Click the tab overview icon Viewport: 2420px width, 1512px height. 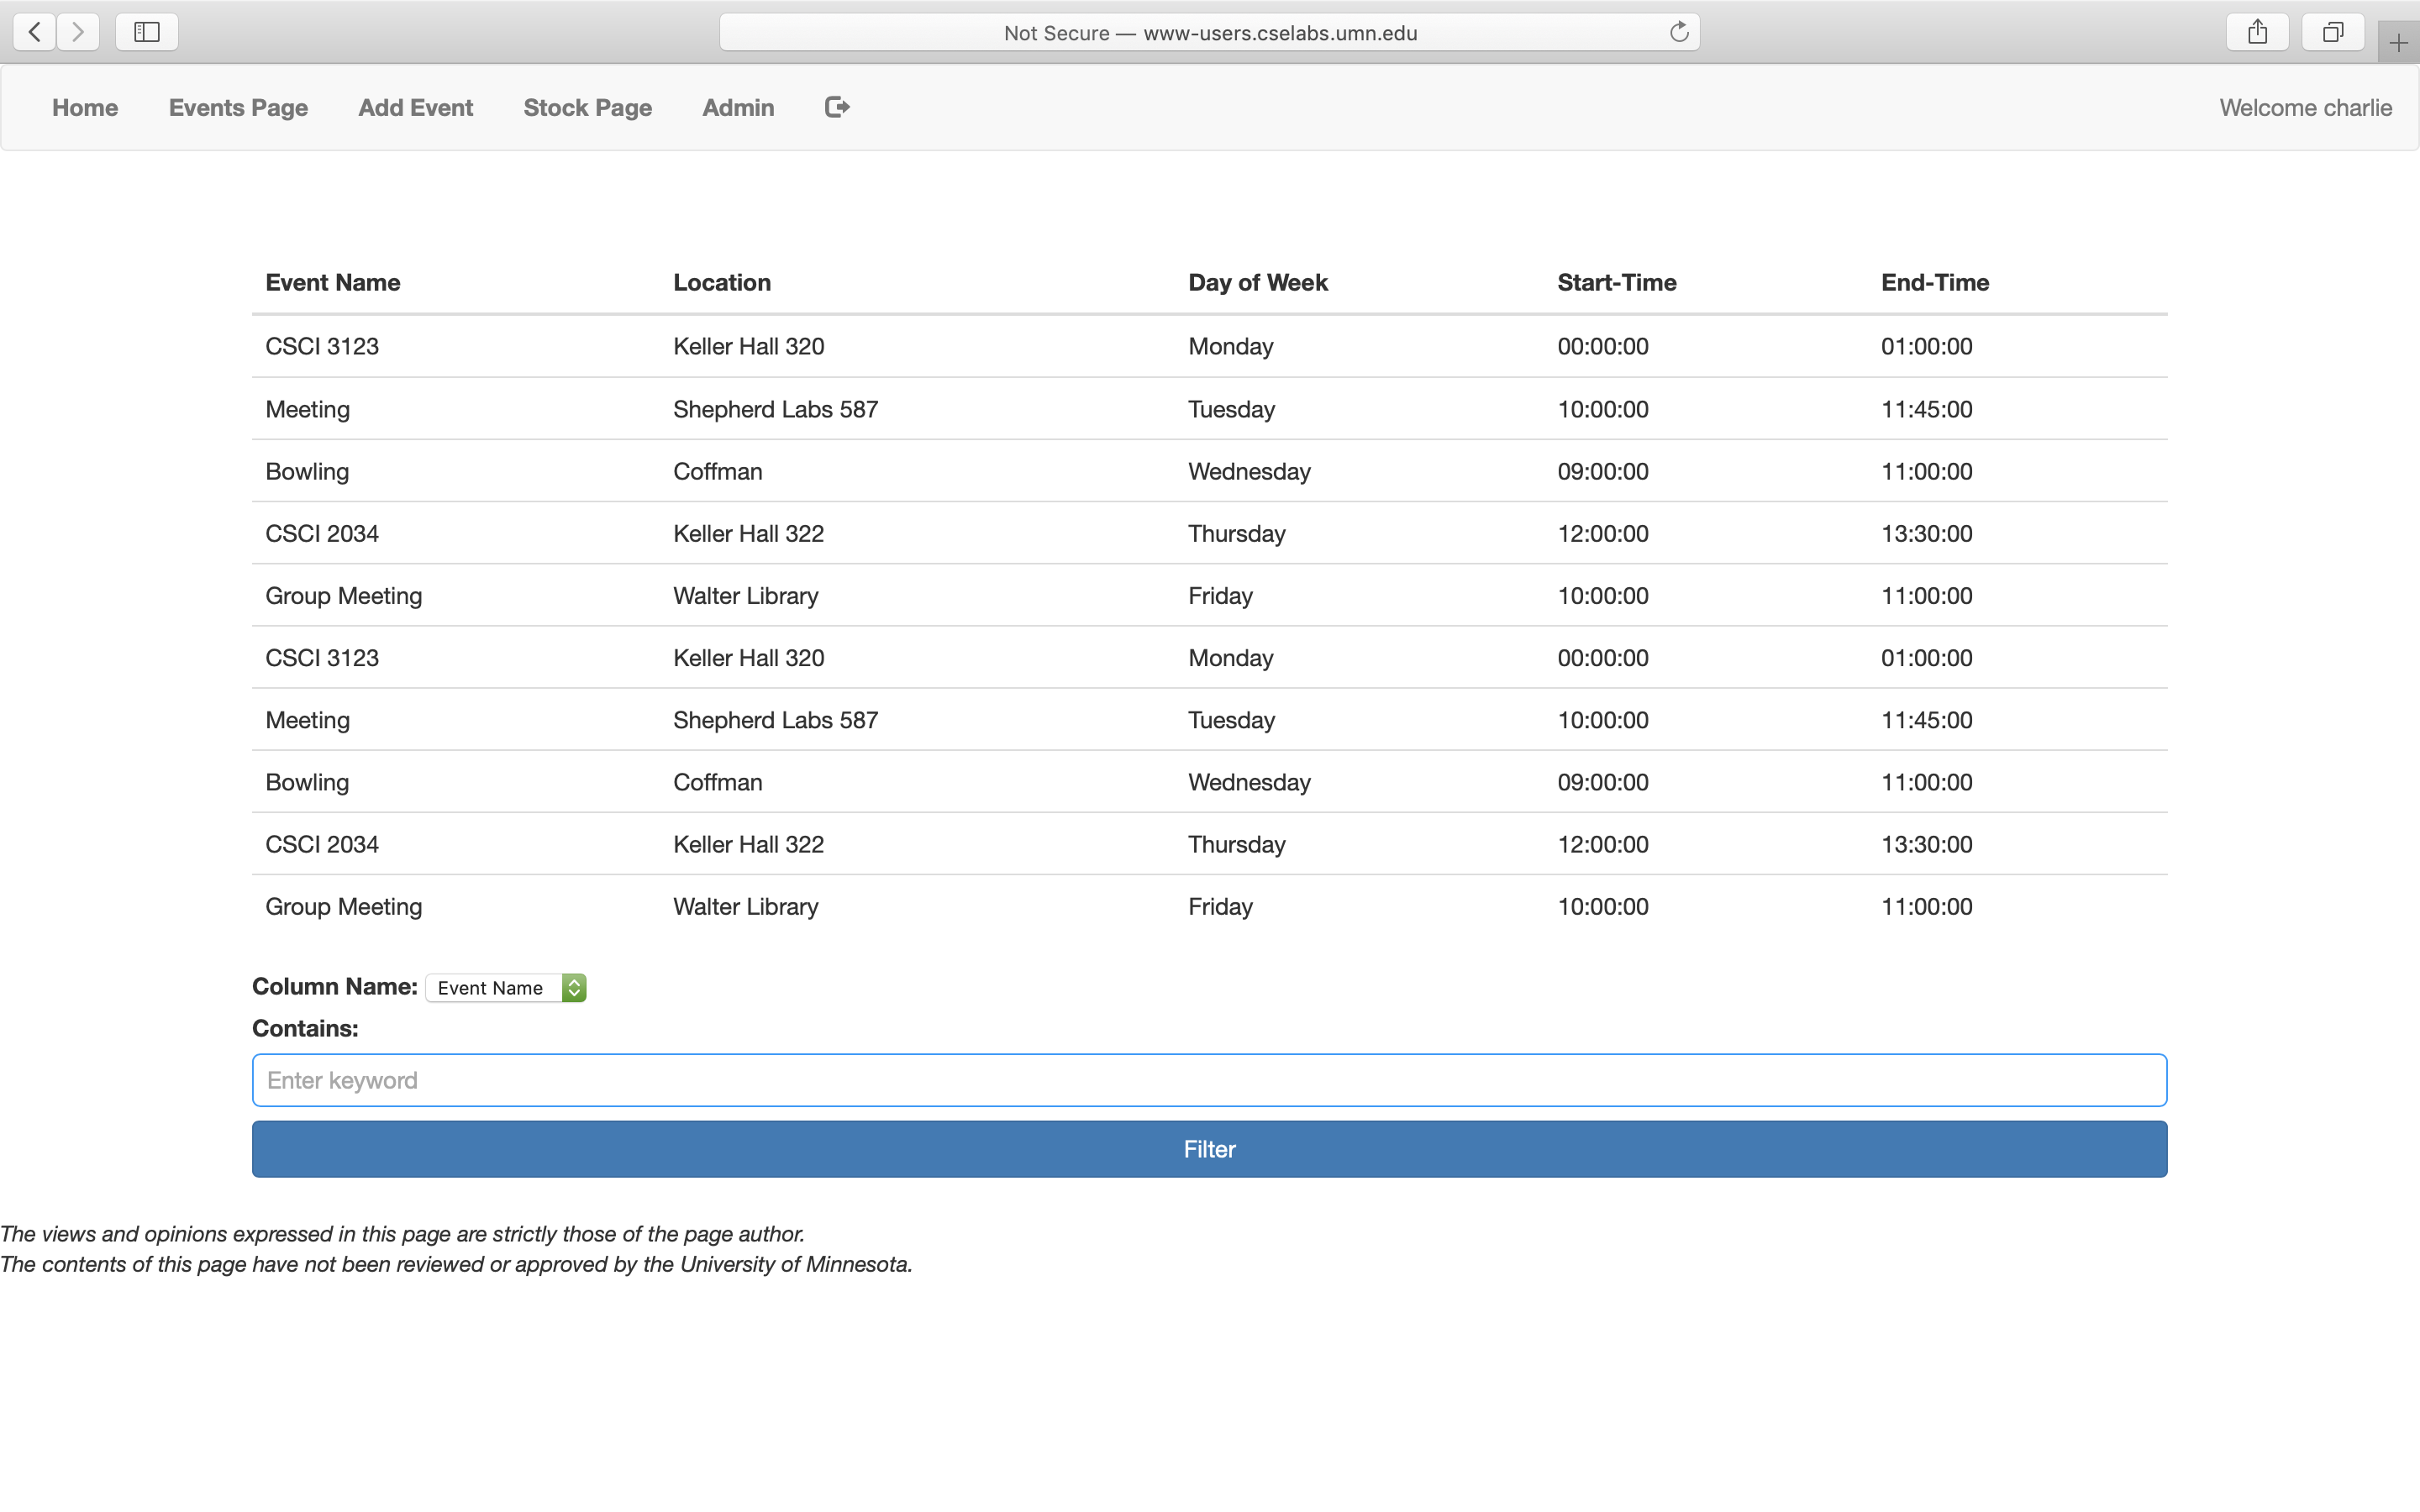point(2332,31)
